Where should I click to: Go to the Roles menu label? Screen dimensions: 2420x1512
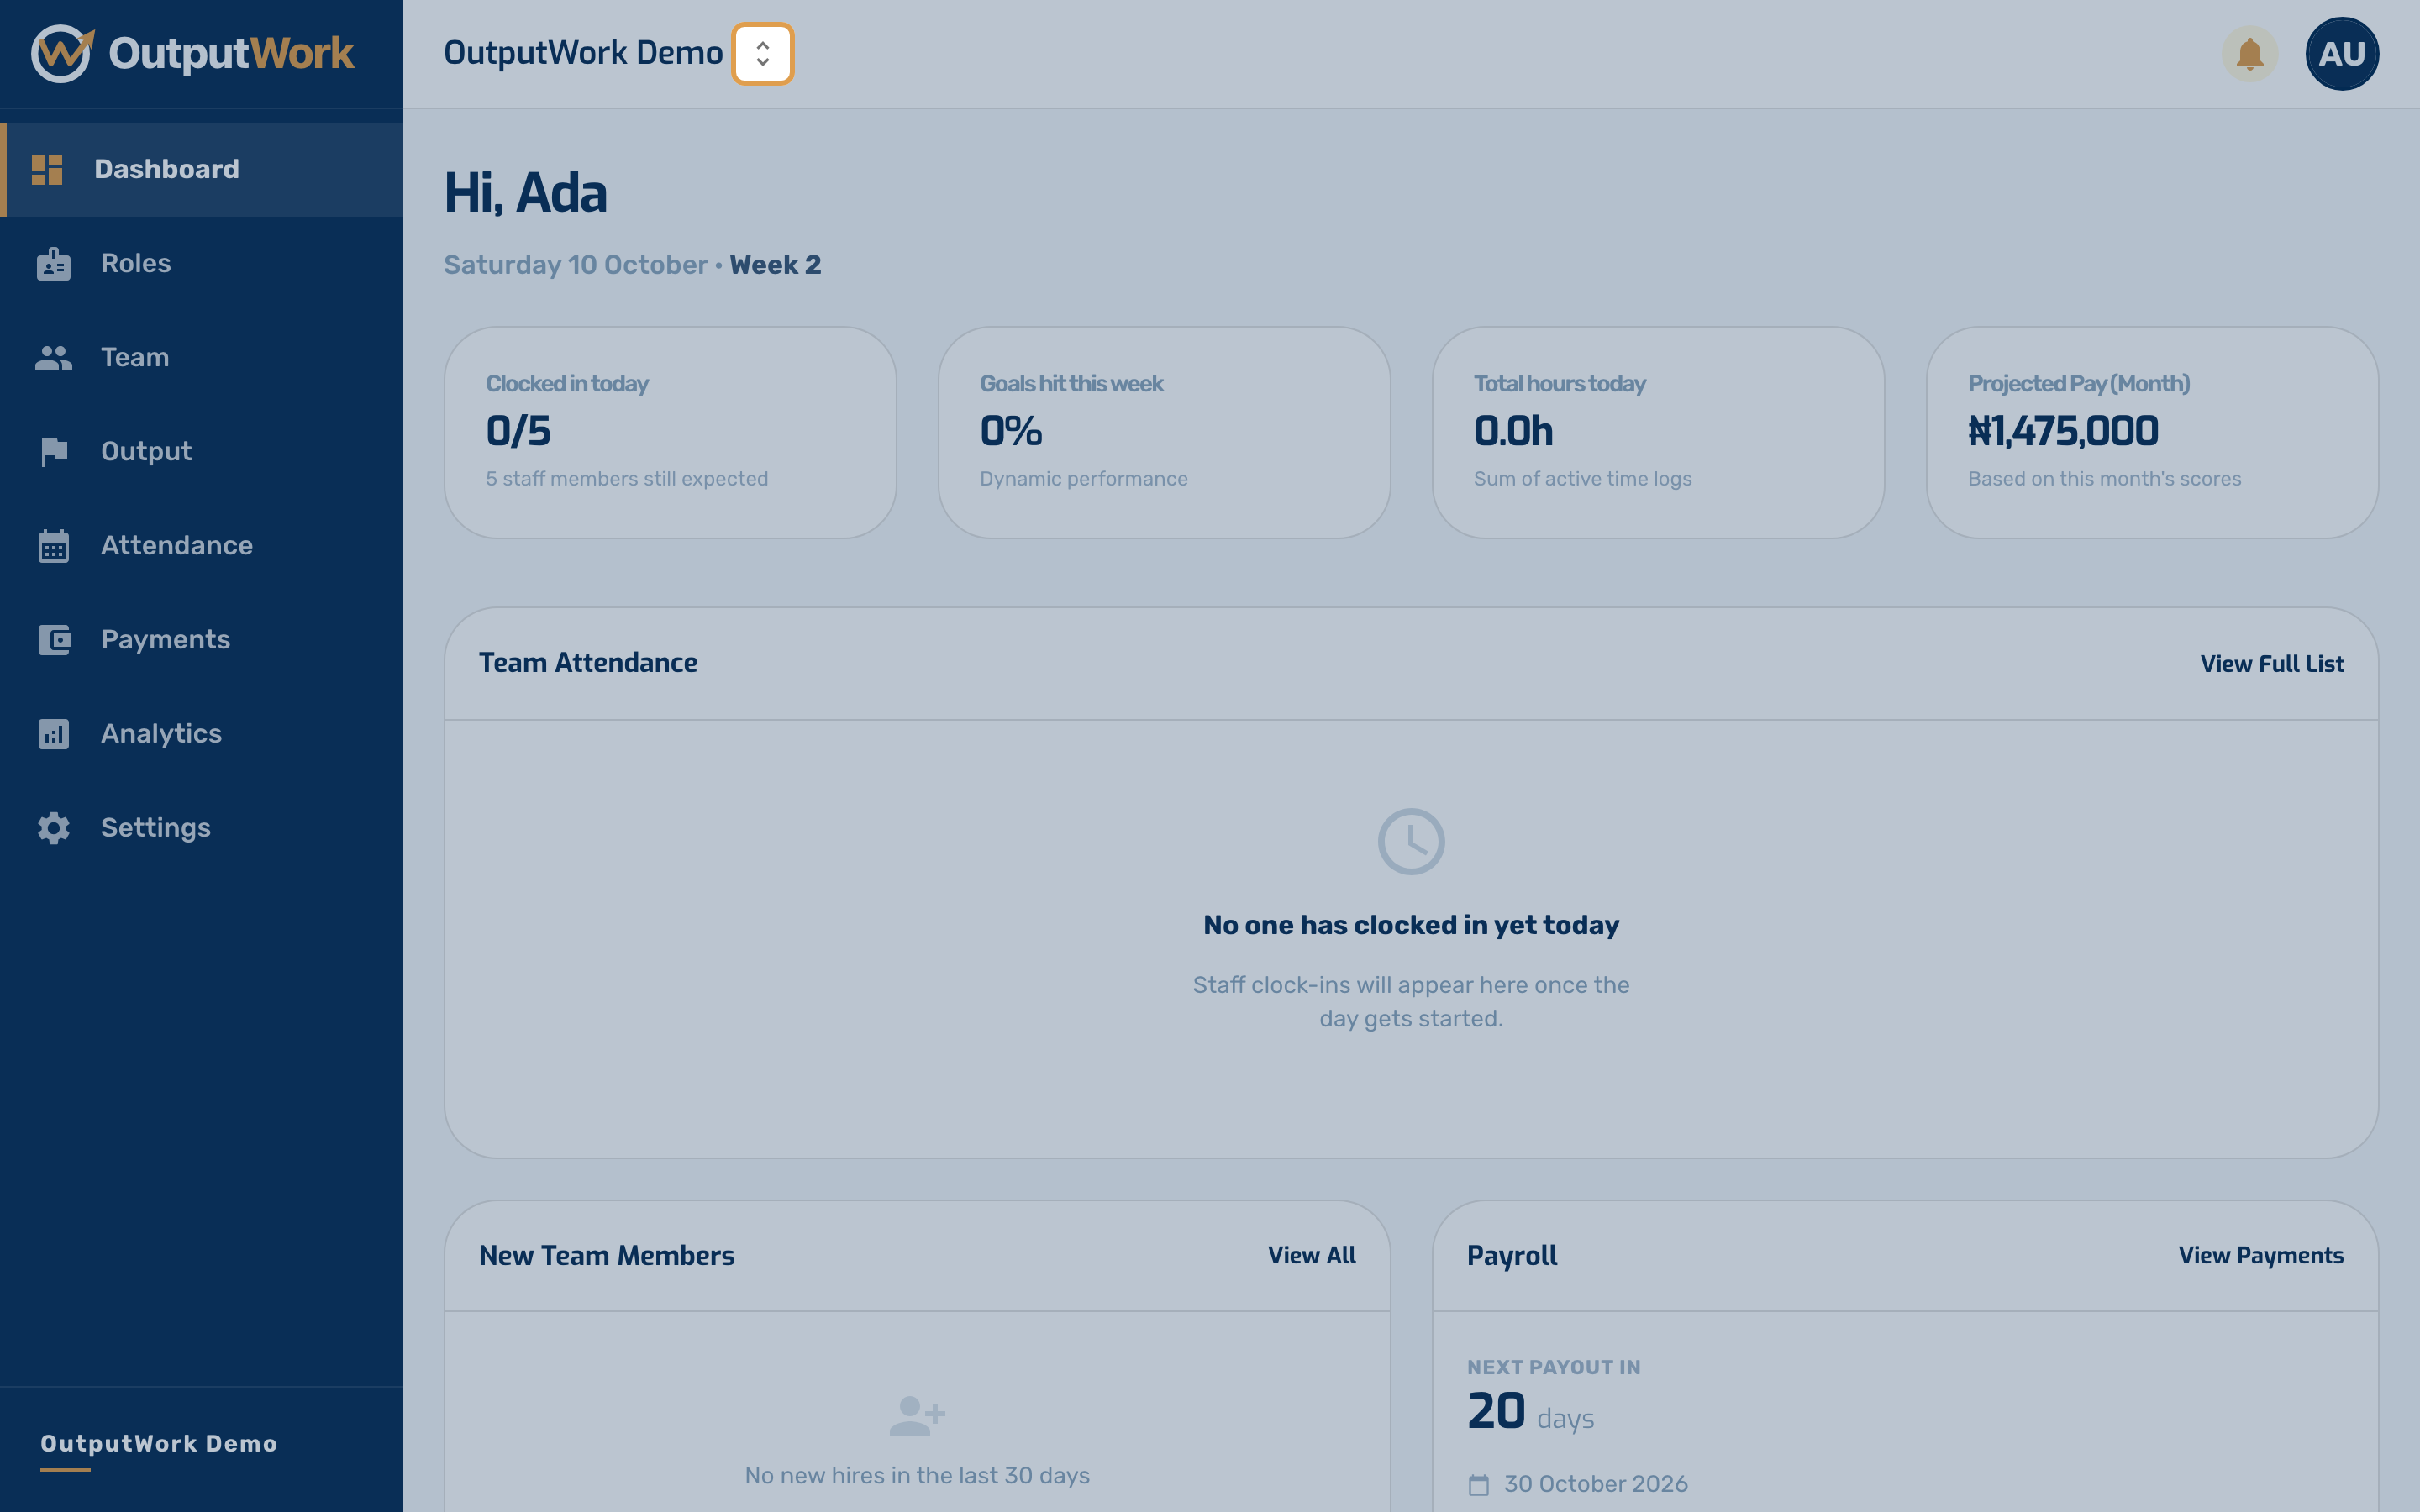tap(136, 263)
